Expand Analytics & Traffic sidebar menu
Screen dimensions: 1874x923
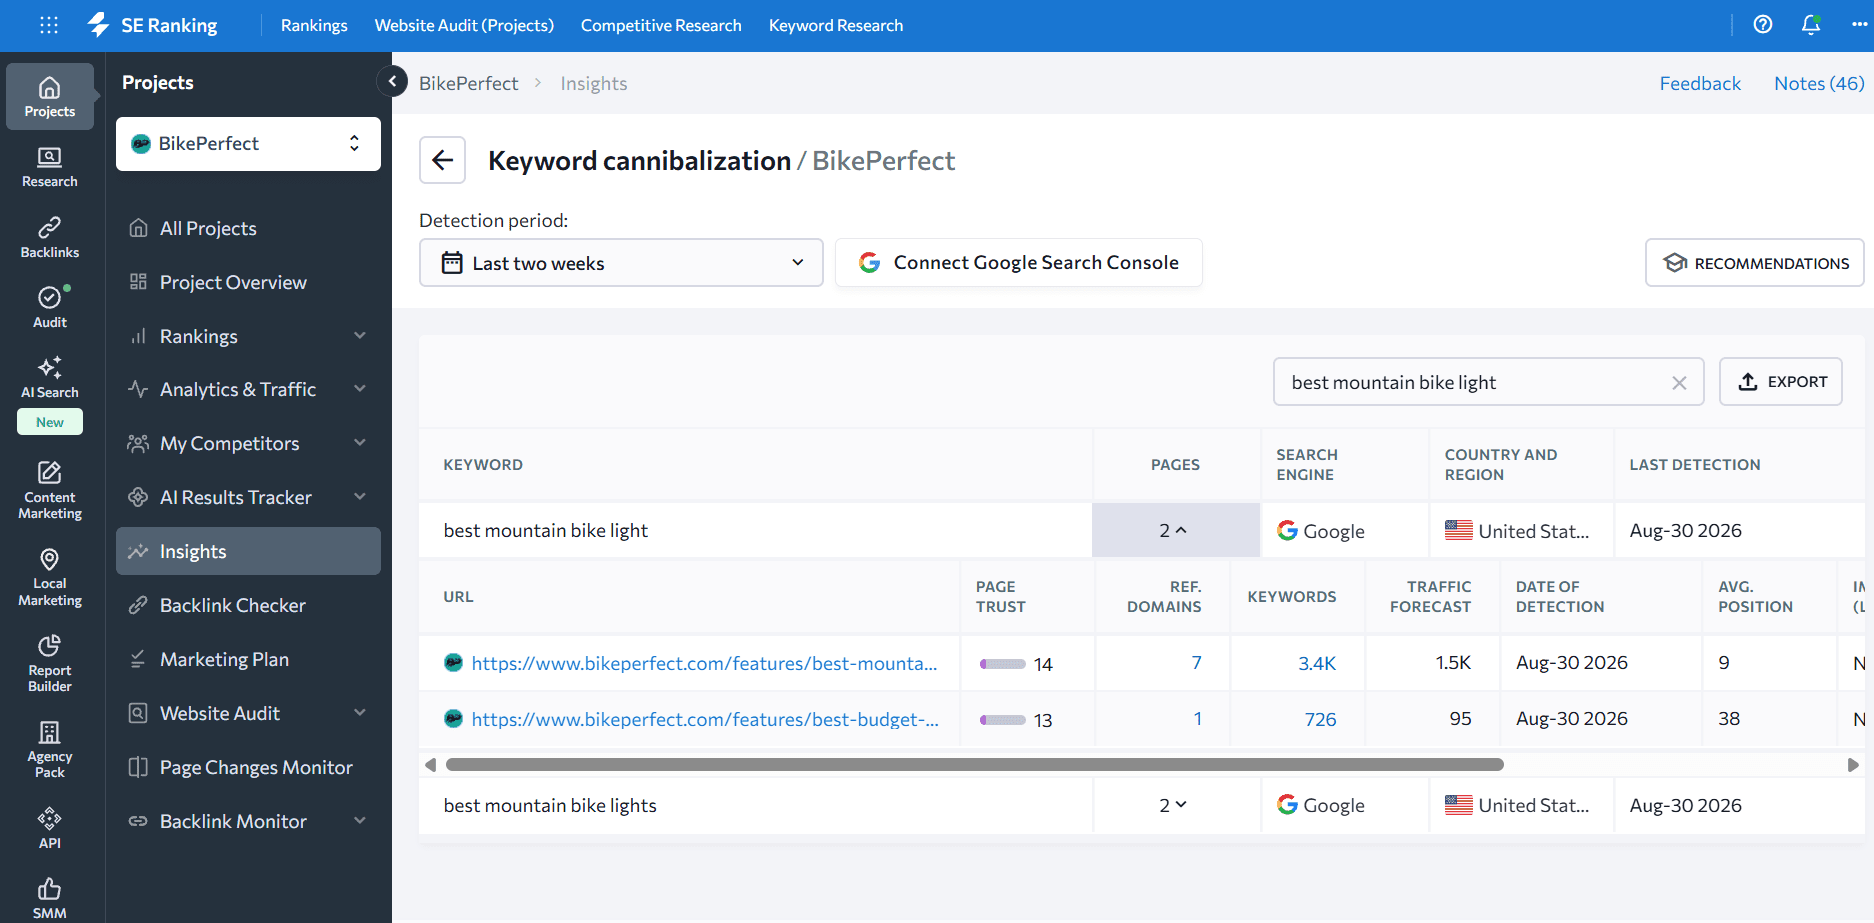tap(360, 389)
